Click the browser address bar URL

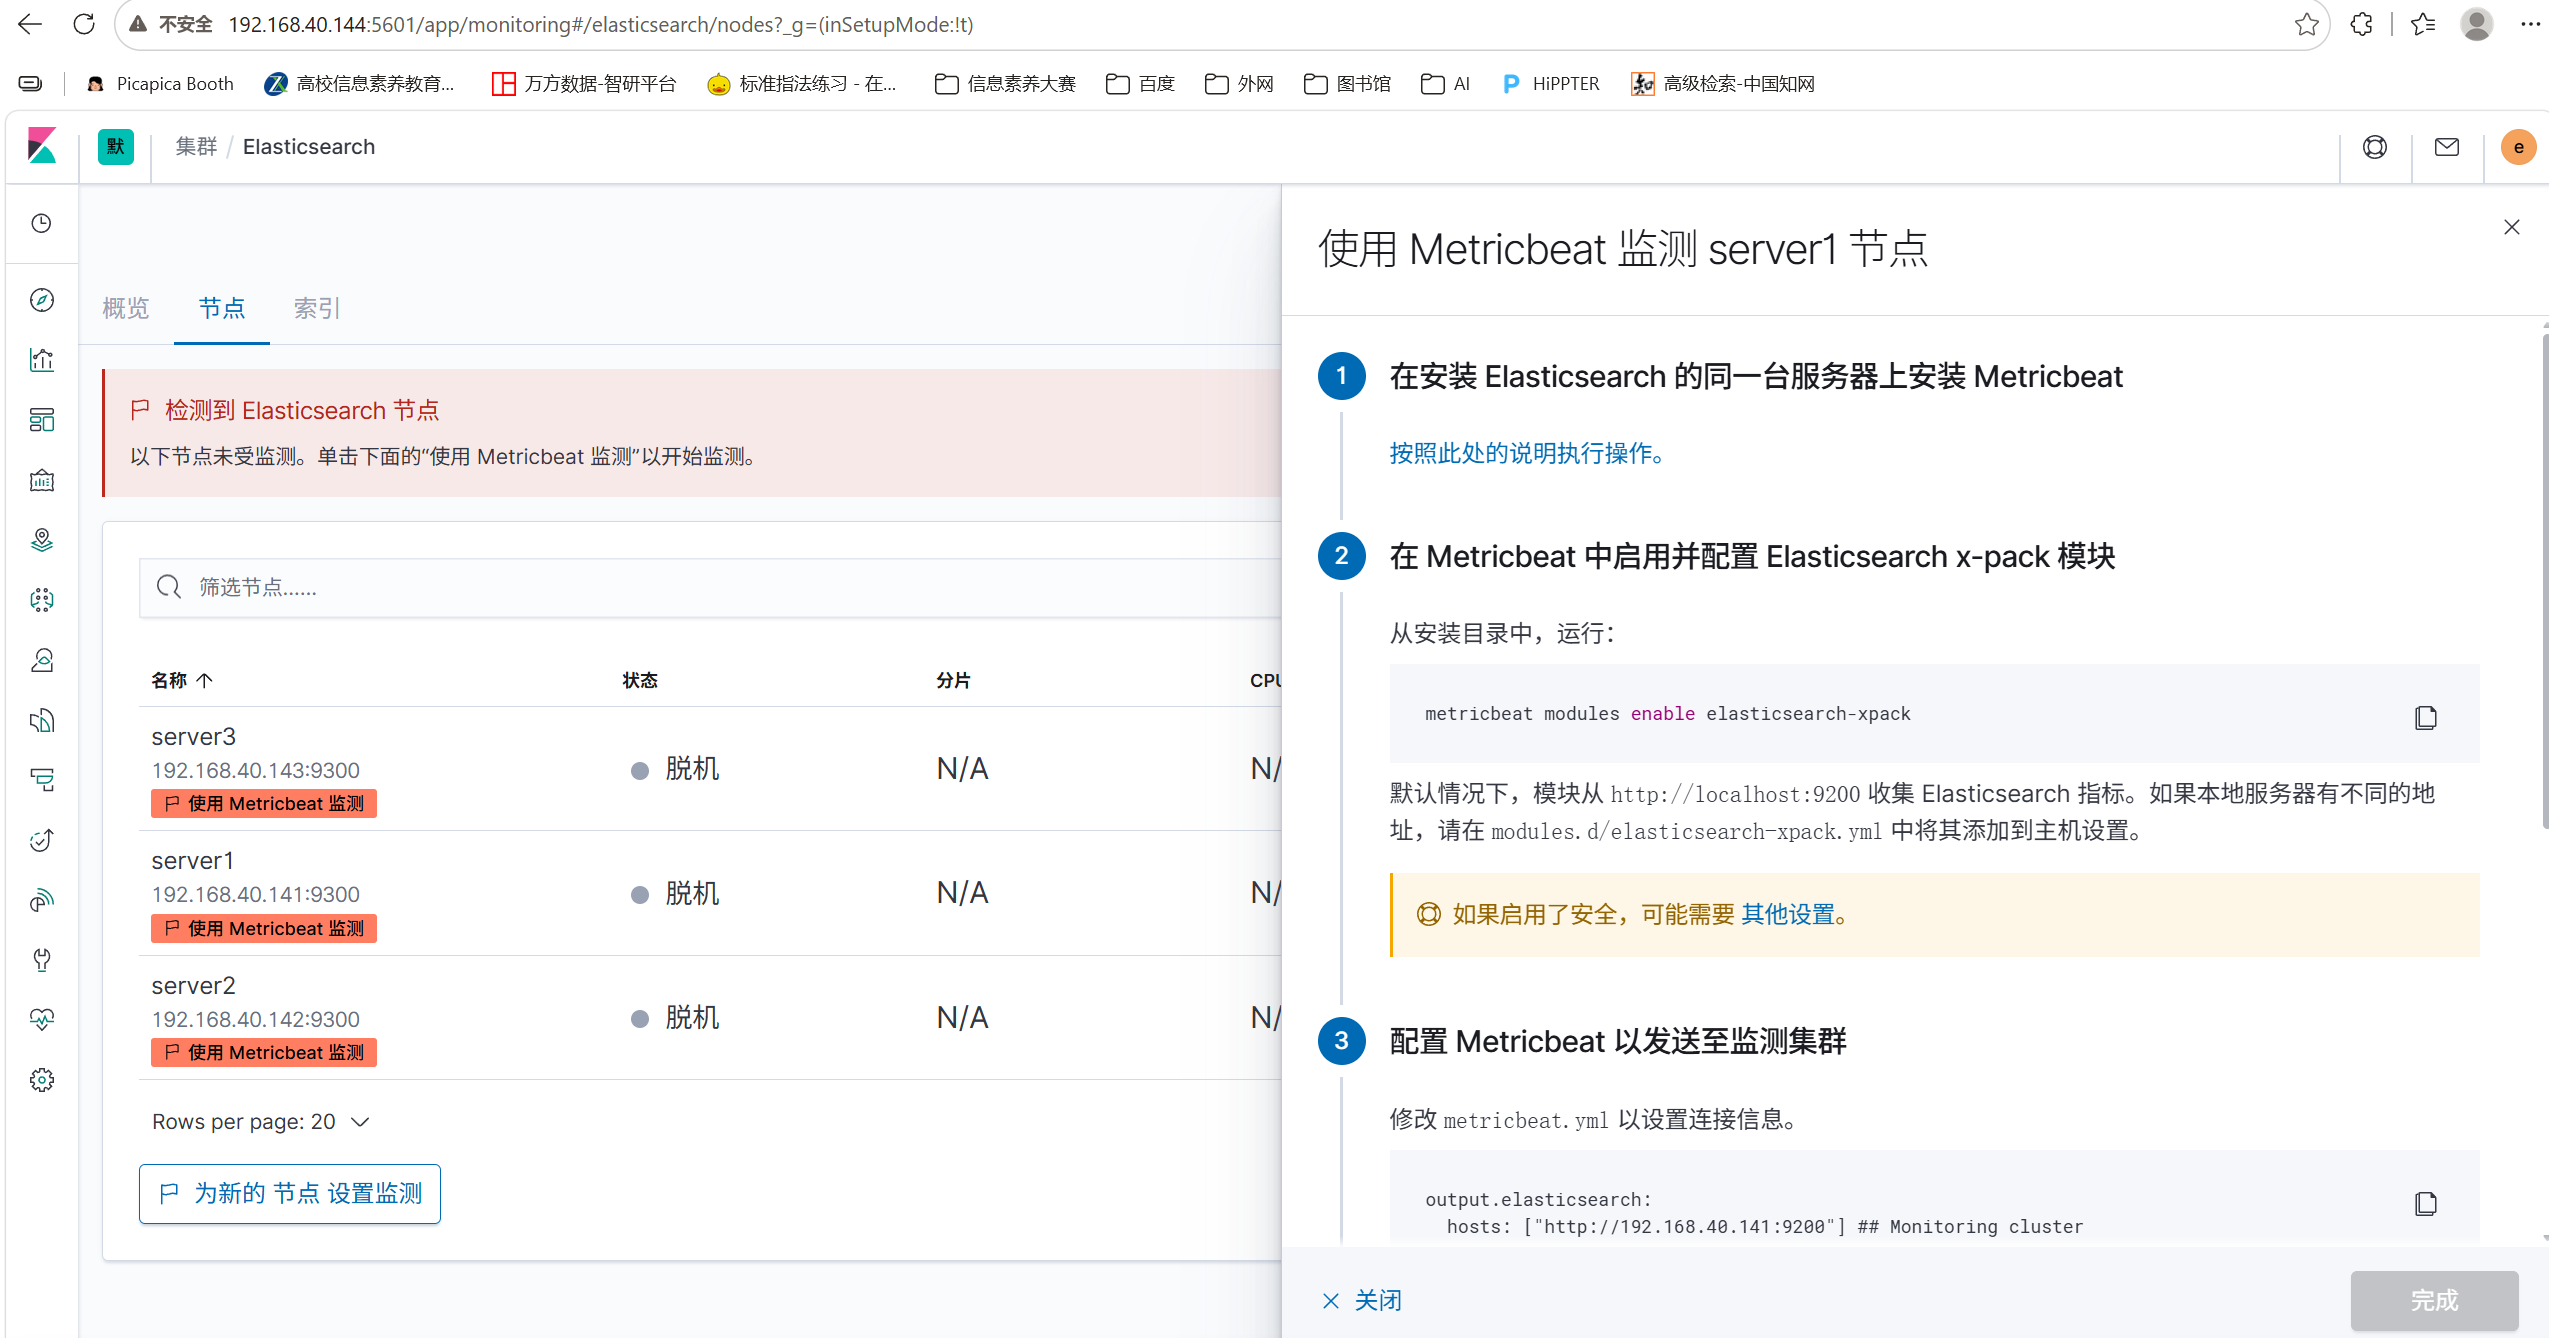[601, 24]
